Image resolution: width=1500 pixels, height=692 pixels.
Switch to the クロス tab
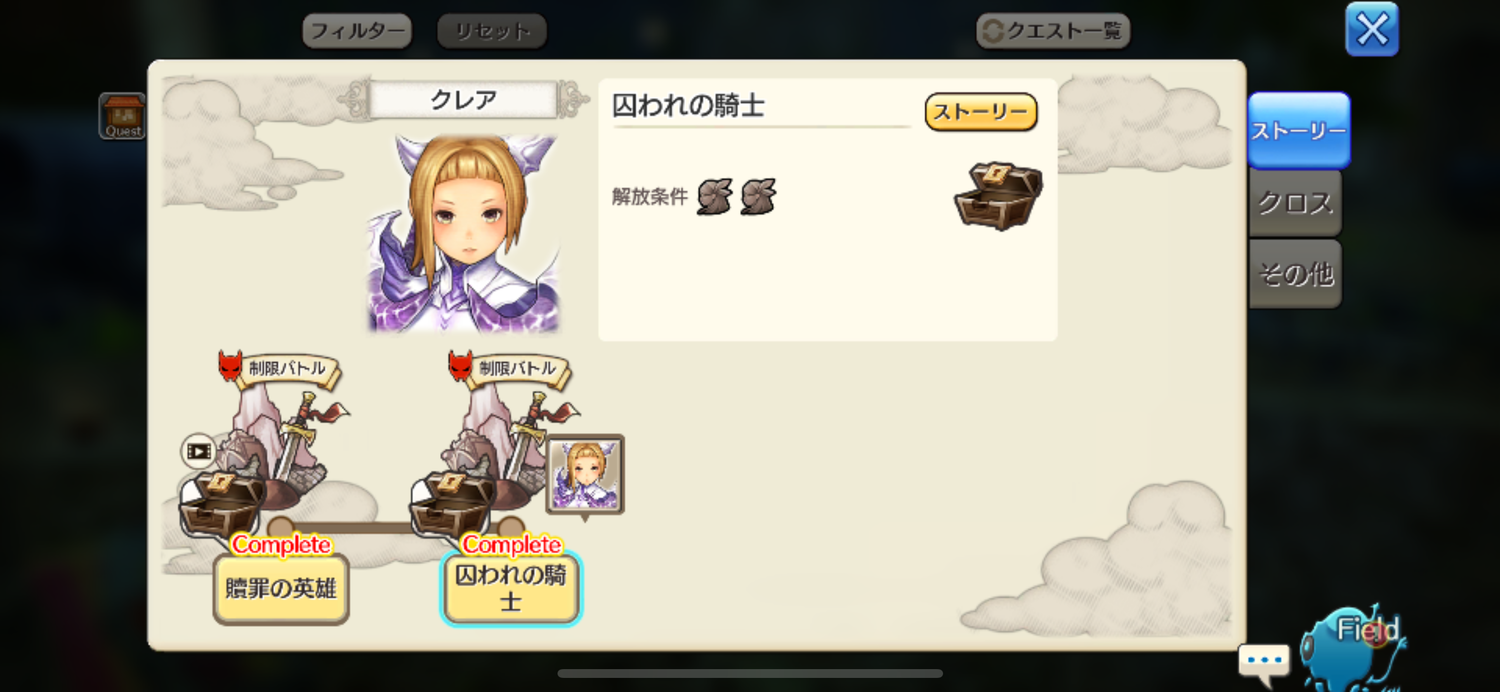1295,203
